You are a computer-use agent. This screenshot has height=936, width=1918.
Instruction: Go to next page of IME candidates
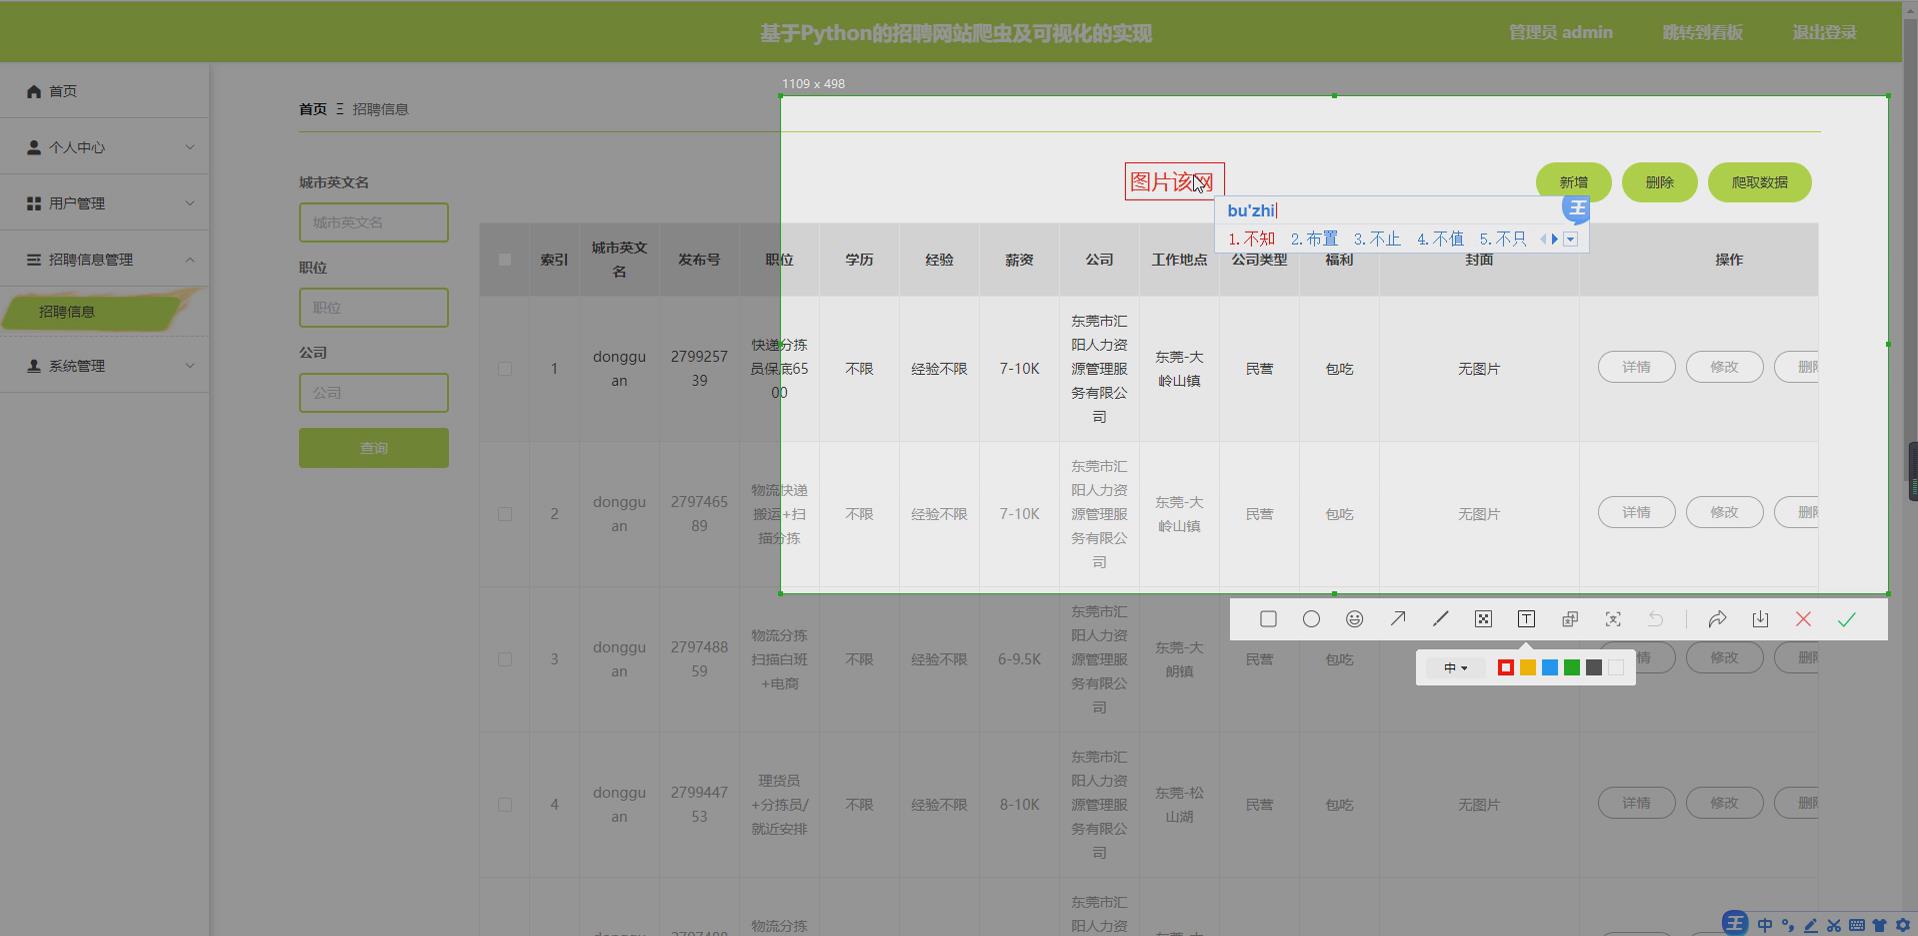1555,239
